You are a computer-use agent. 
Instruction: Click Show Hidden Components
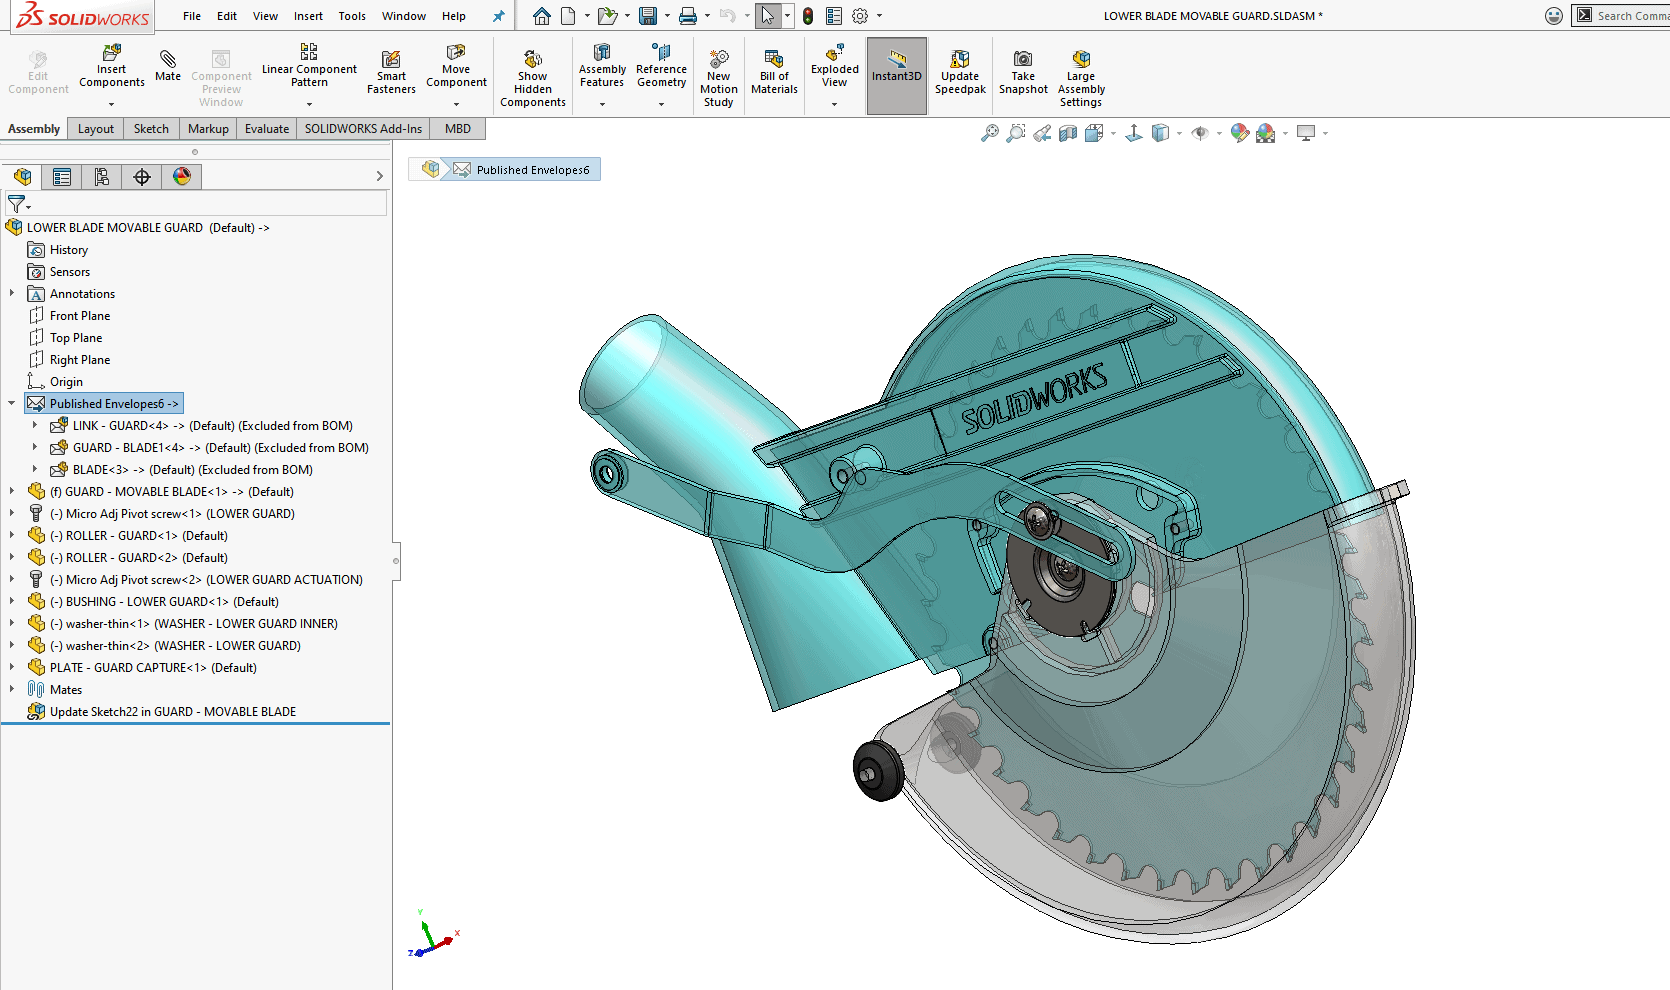tap(533, 78)
